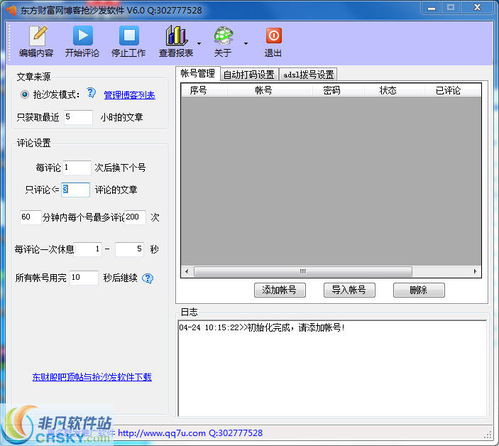This screenshot has width=499, height=446.
Task: Click the 导入帐号 button
Action: (x=349, y=290)
